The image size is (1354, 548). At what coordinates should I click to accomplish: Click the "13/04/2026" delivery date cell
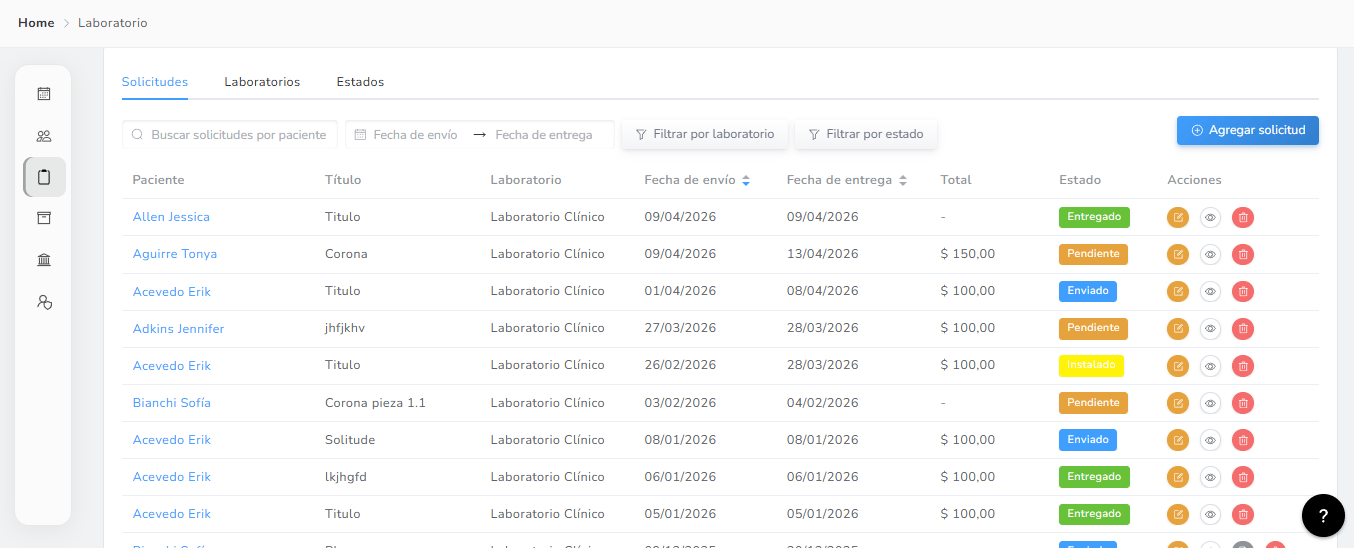[823, 254]
